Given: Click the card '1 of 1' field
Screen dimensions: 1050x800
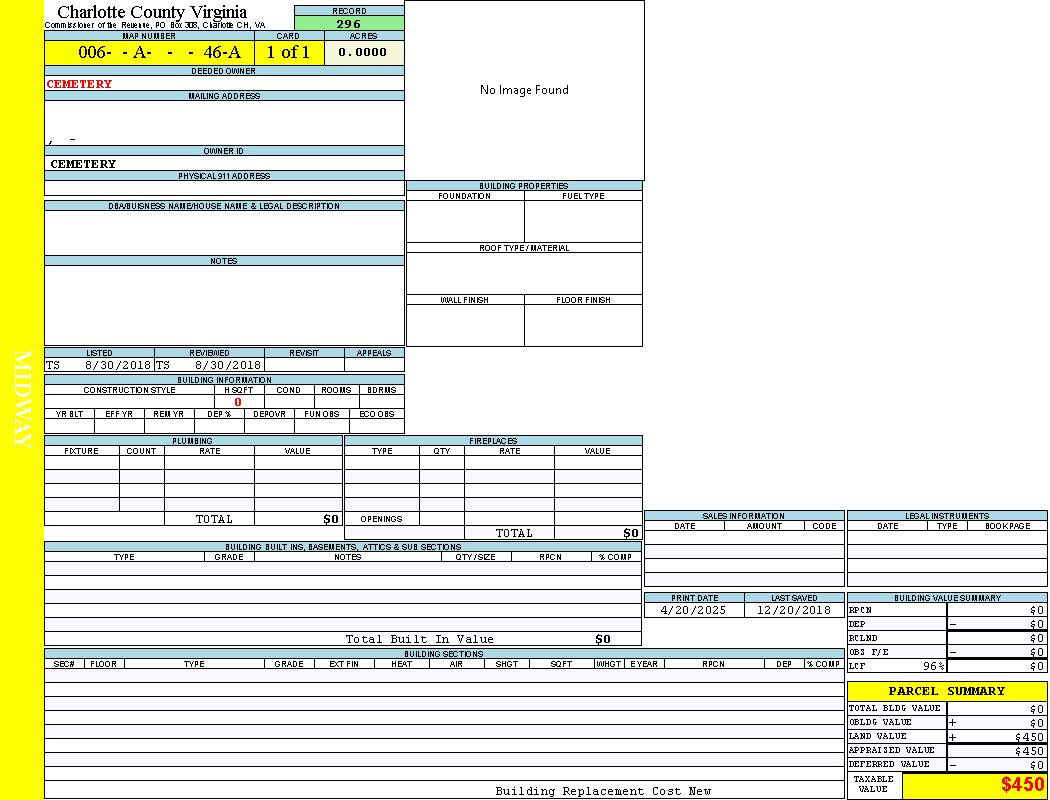Looking at the screenshot, I should pos(288,53).
